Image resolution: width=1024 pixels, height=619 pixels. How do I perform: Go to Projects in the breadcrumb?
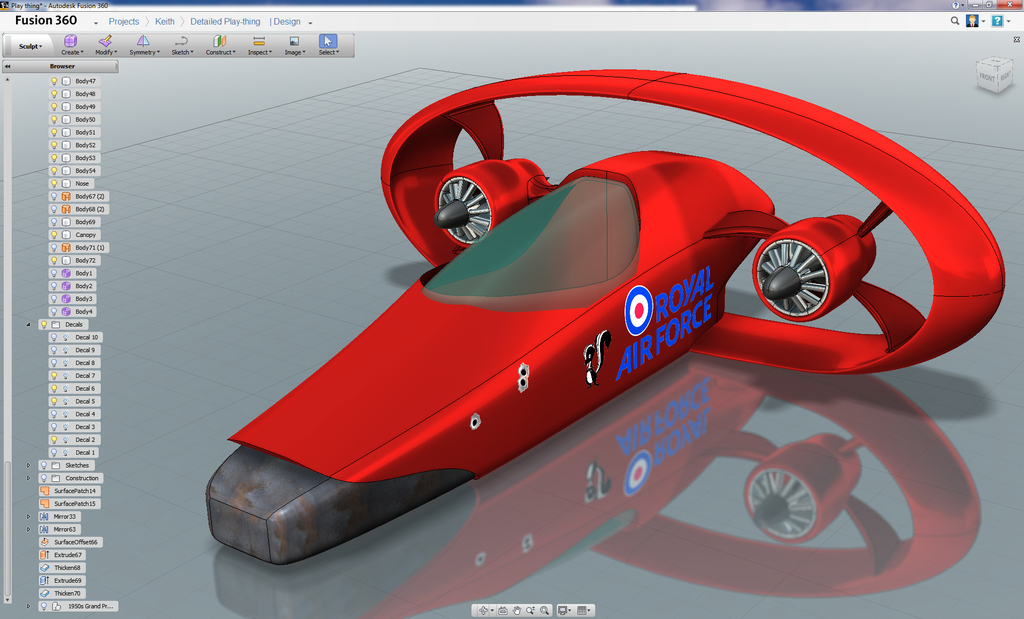(123, 22)
